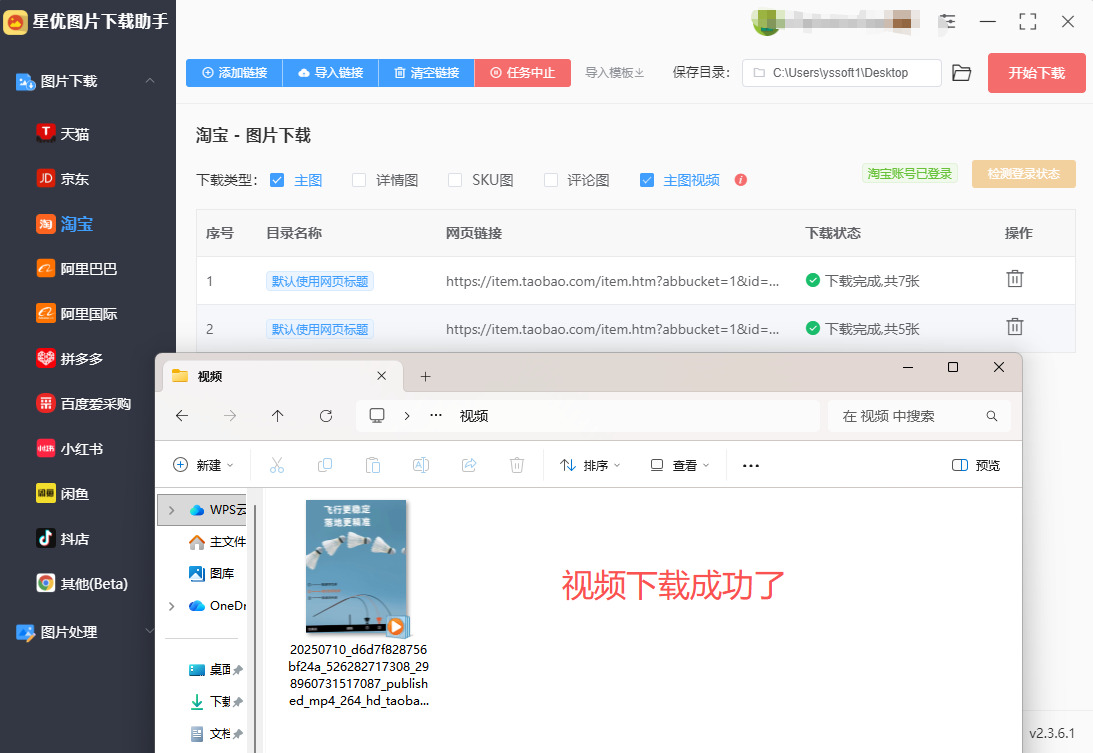Open the 其他(Beta) sidebar entry

(82, 584)
